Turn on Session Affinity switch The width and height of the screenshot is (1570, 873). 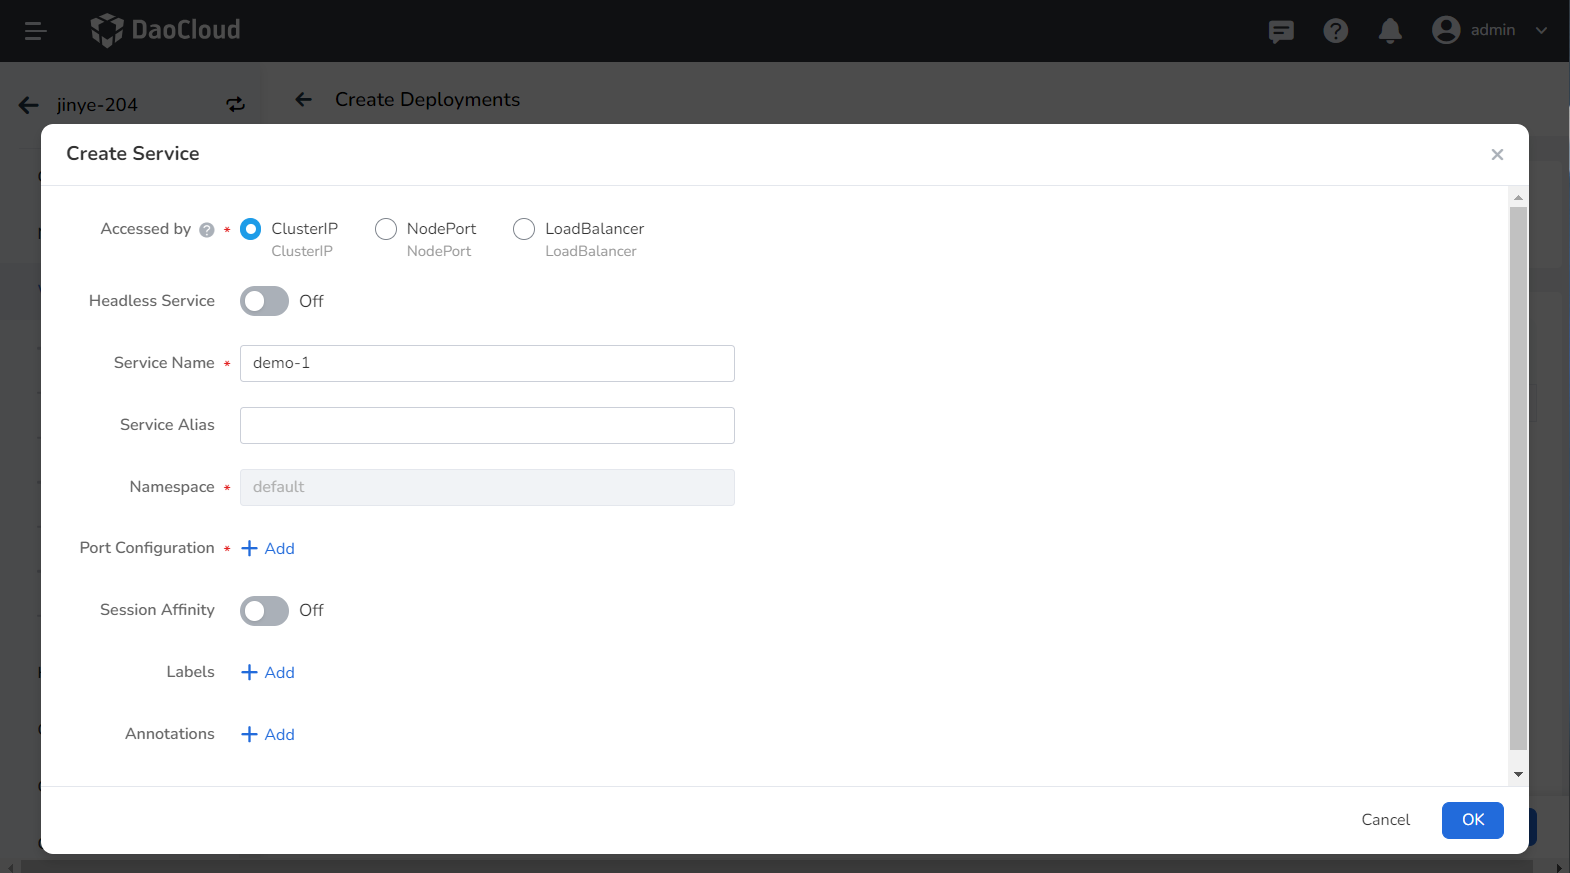pos(264,611)
